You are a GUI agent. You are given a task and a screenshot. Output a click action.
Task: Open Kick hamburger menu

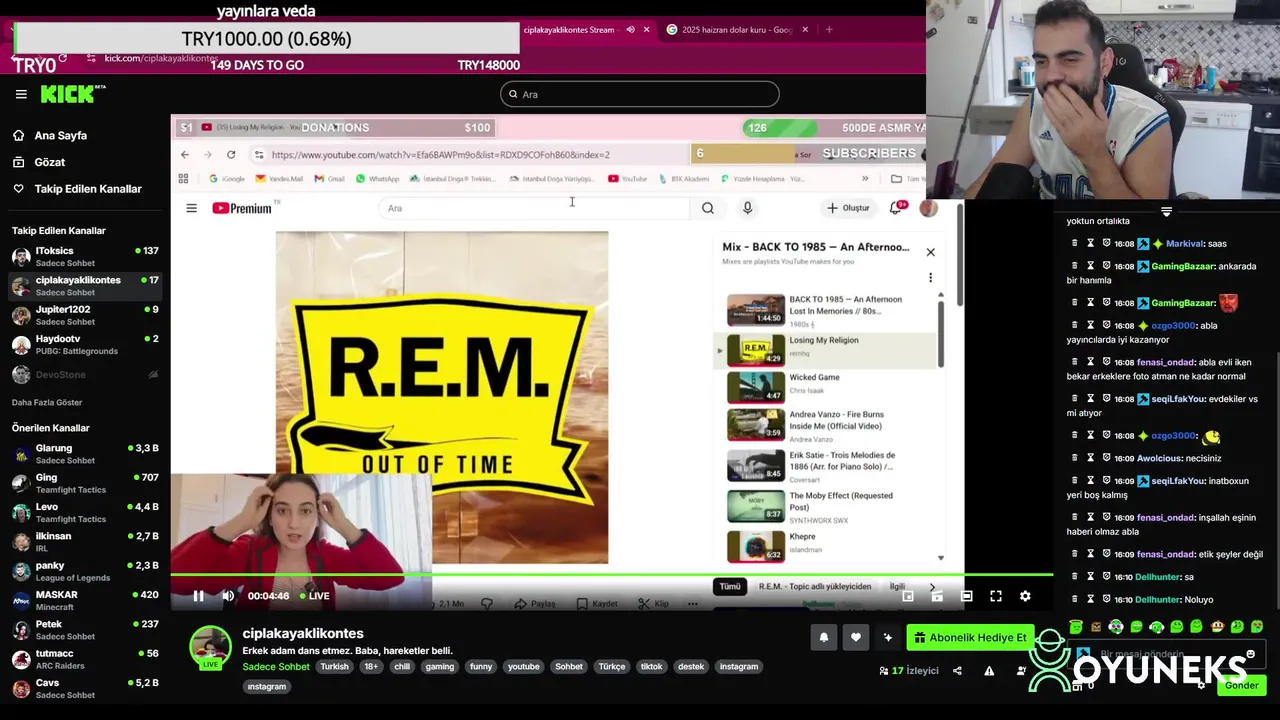pyautogui.click(x=21, y=94)
